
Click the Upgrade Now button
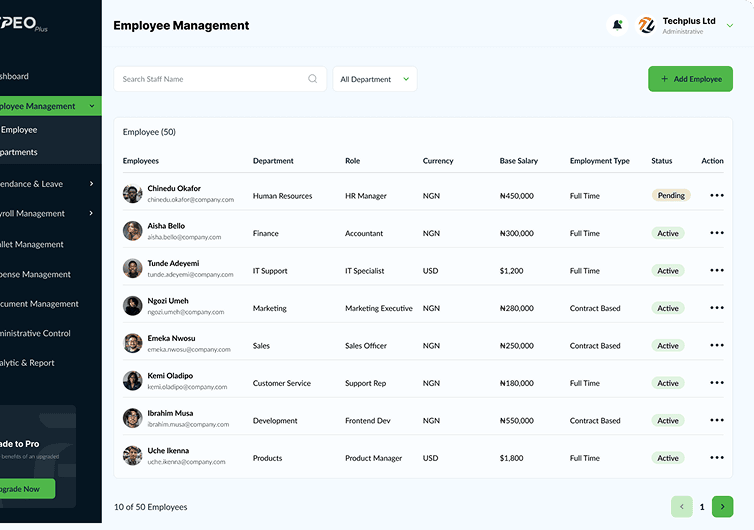[x=26, y=489]
